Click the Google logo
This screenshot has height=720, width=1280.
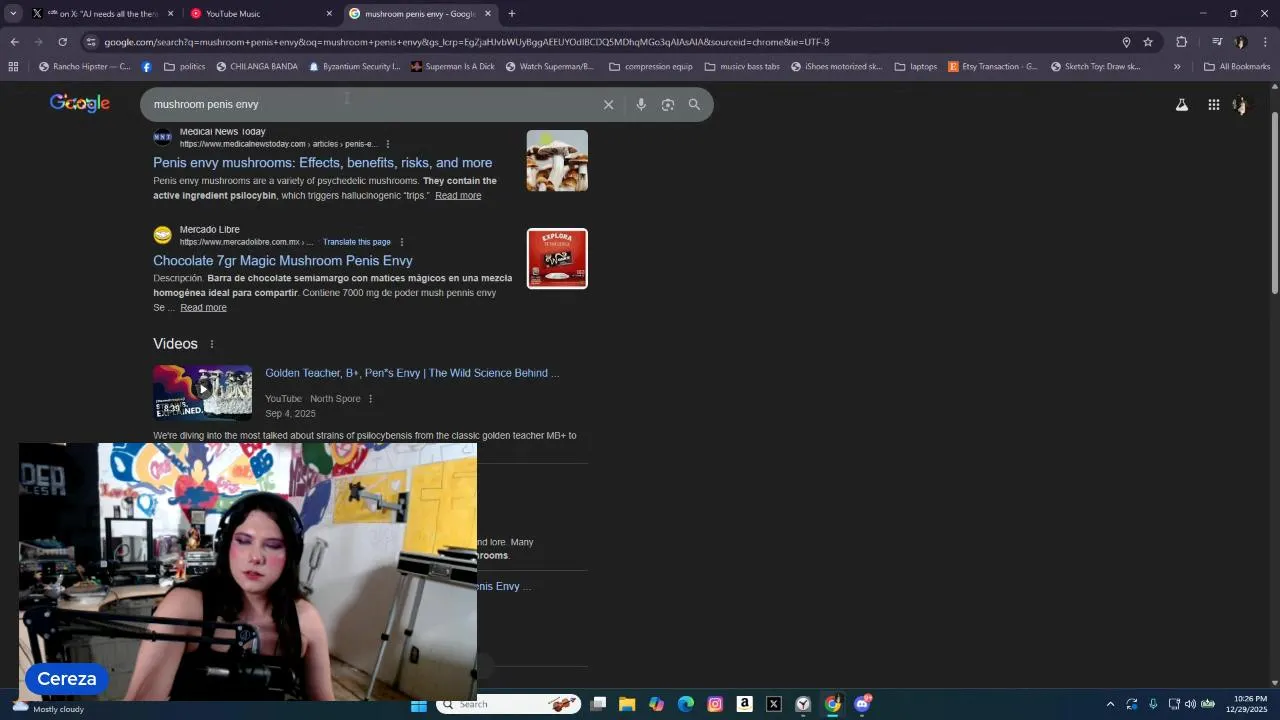tap(80, 103)
